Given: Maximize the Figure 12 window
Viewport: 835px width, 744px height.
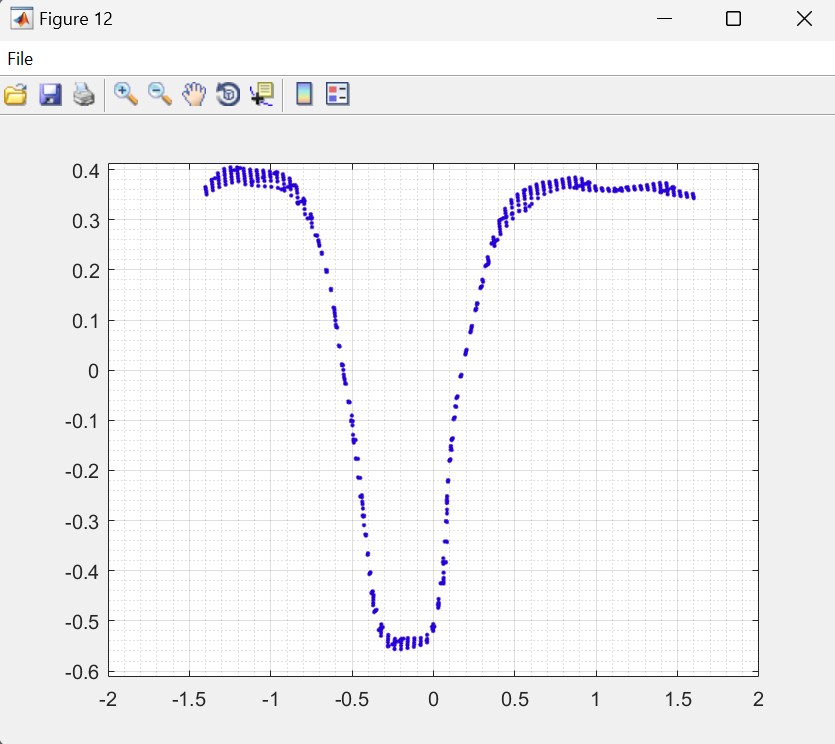Looking at the screenshot, I should (x=733, y=19).
